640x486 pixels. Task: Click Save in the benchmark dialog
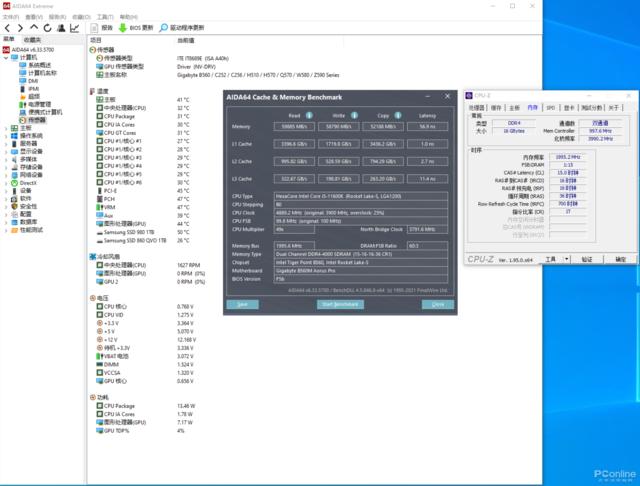[242, 304]
